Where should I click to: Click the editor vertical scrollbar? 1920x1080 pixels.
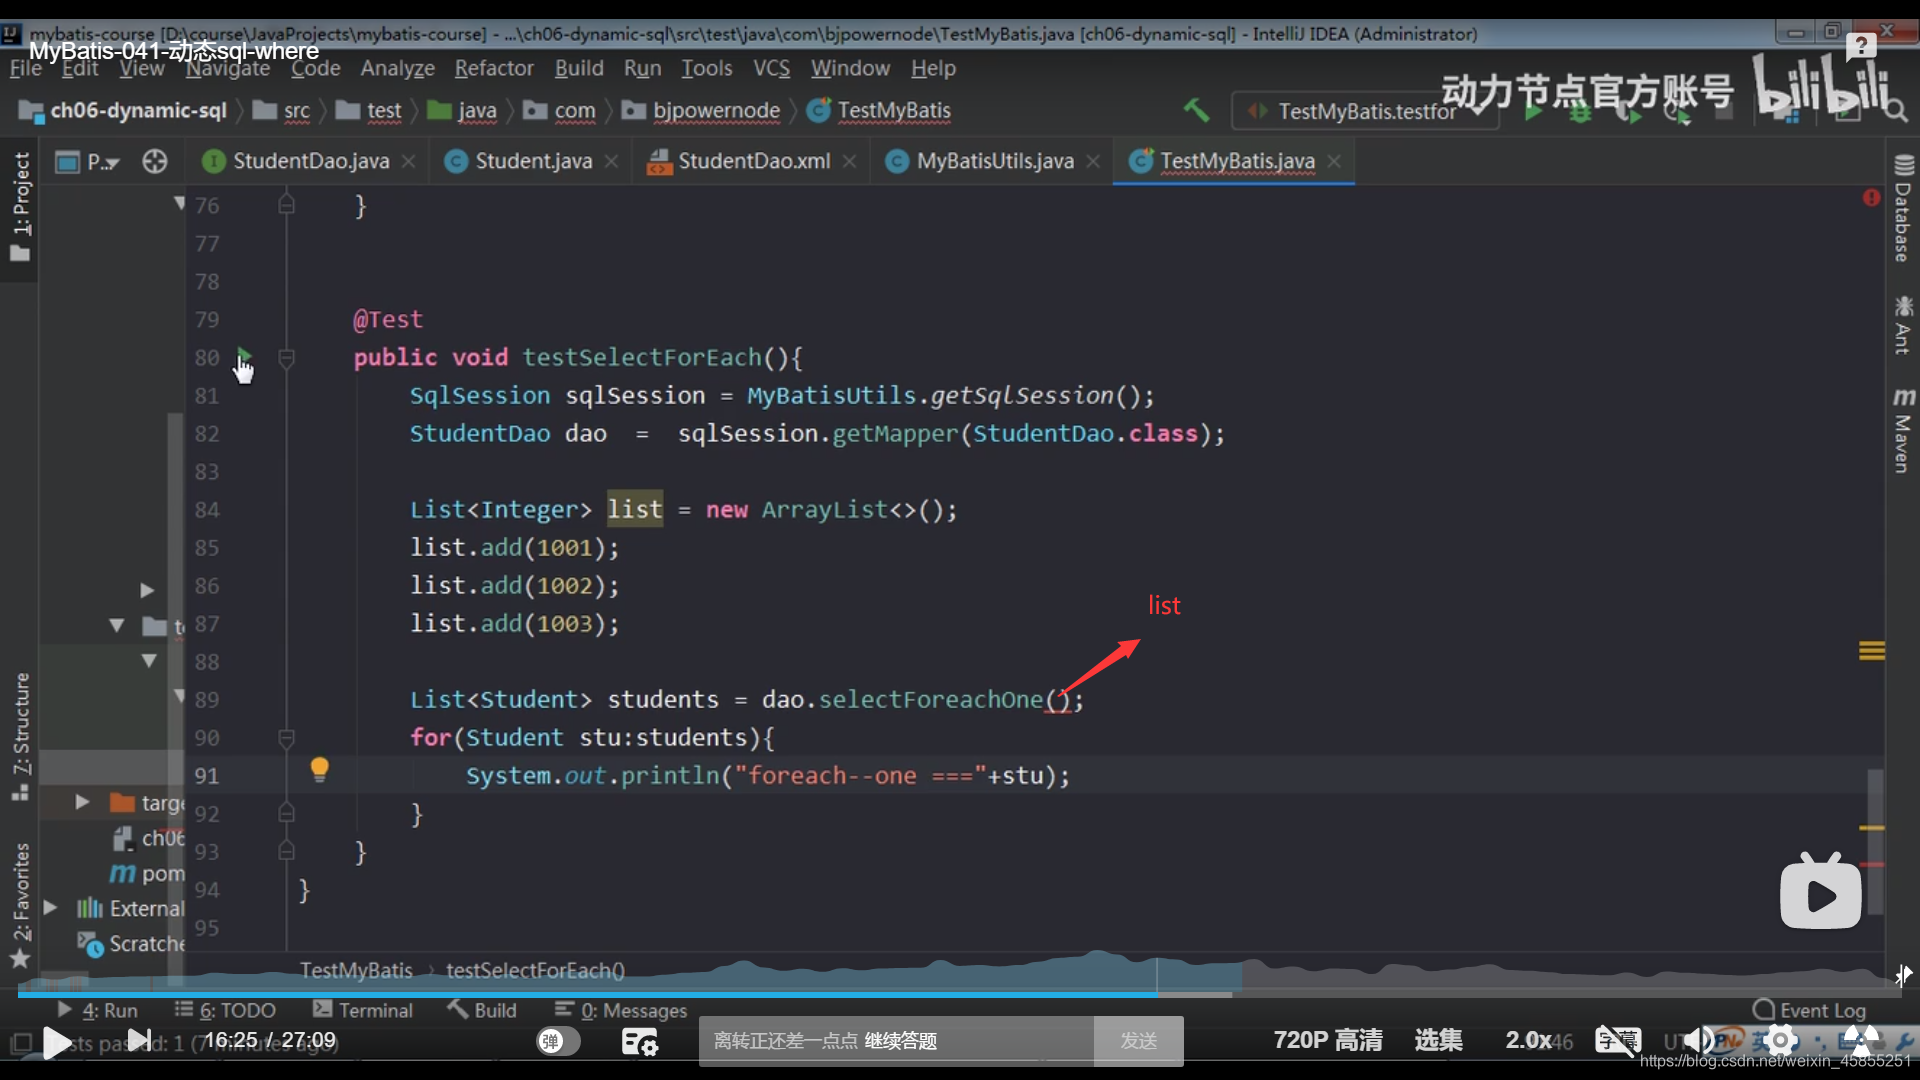1875,840
